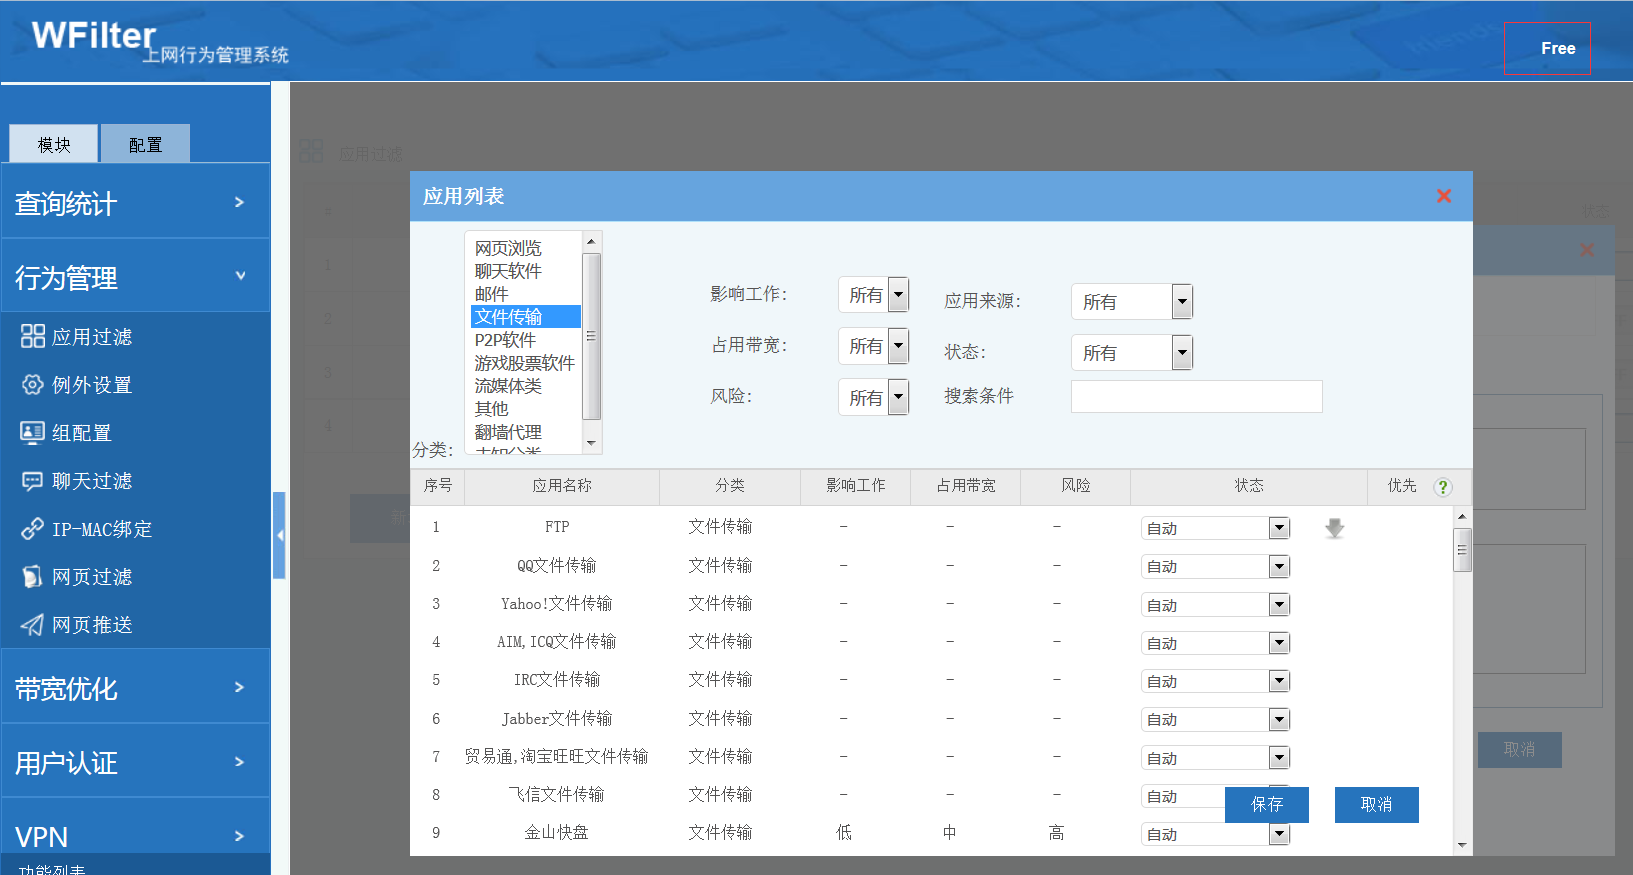The width and height of the screenshot is (1633, 875).
Task: Open 组配置 in the sidebar
Action: pos(81,433)
